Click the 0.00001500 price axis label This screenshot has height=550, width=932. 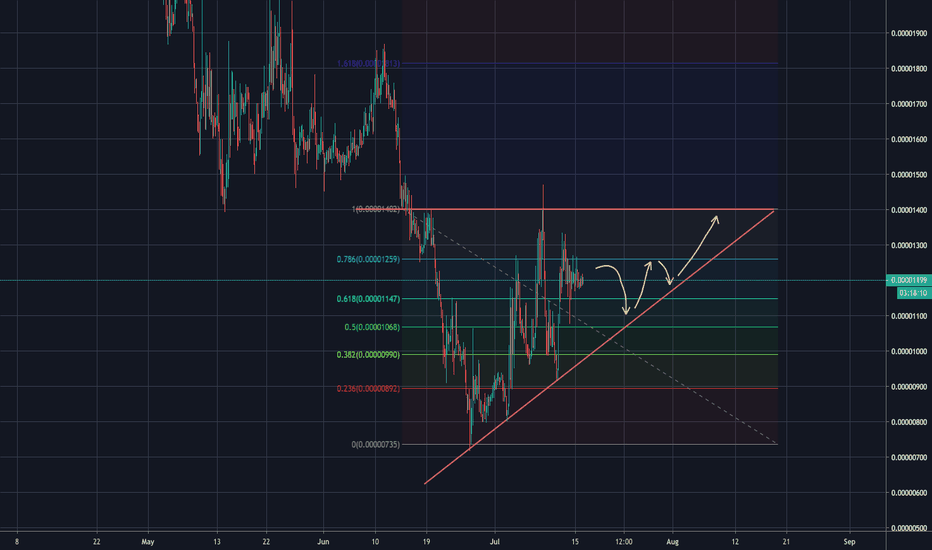[909, 175]
